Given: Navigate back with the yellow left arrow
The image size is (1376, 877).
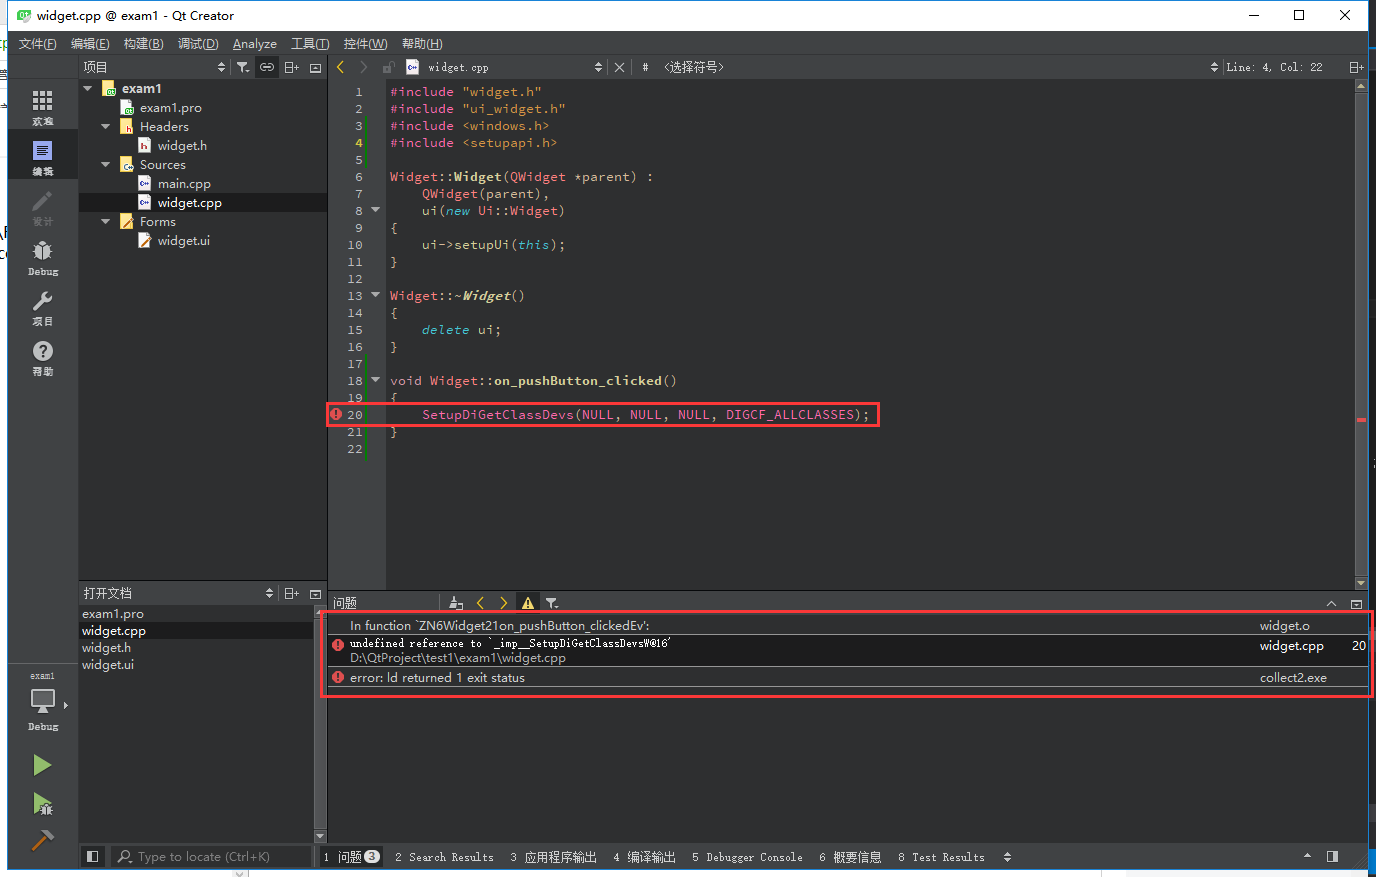Looking at the screenshot, I should click(339, 67).
